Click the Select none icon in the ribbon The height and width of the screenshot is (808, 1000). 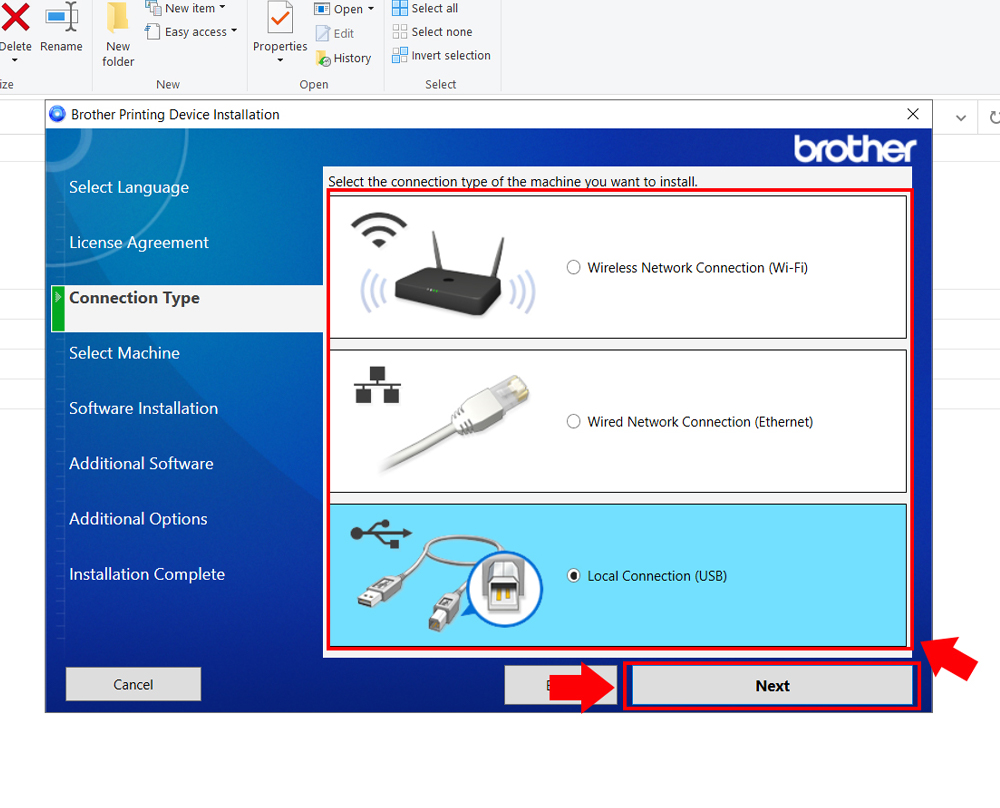pyautogui.click(x=399, y=32)
